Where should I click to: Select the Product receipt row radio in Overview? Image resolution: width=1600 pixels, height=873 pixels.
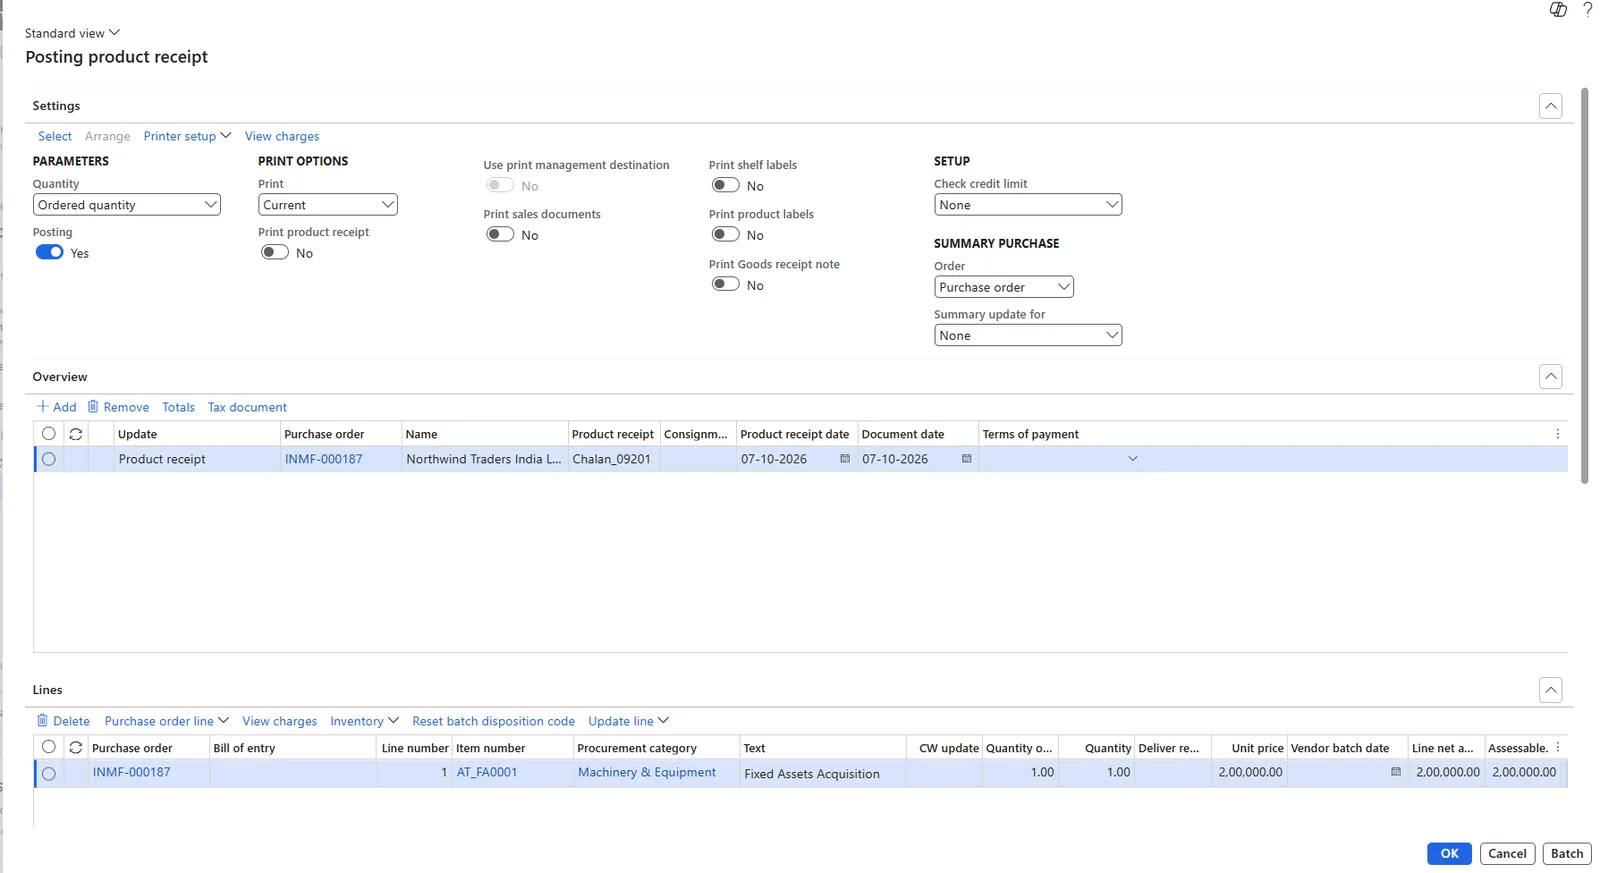[49, 459]
